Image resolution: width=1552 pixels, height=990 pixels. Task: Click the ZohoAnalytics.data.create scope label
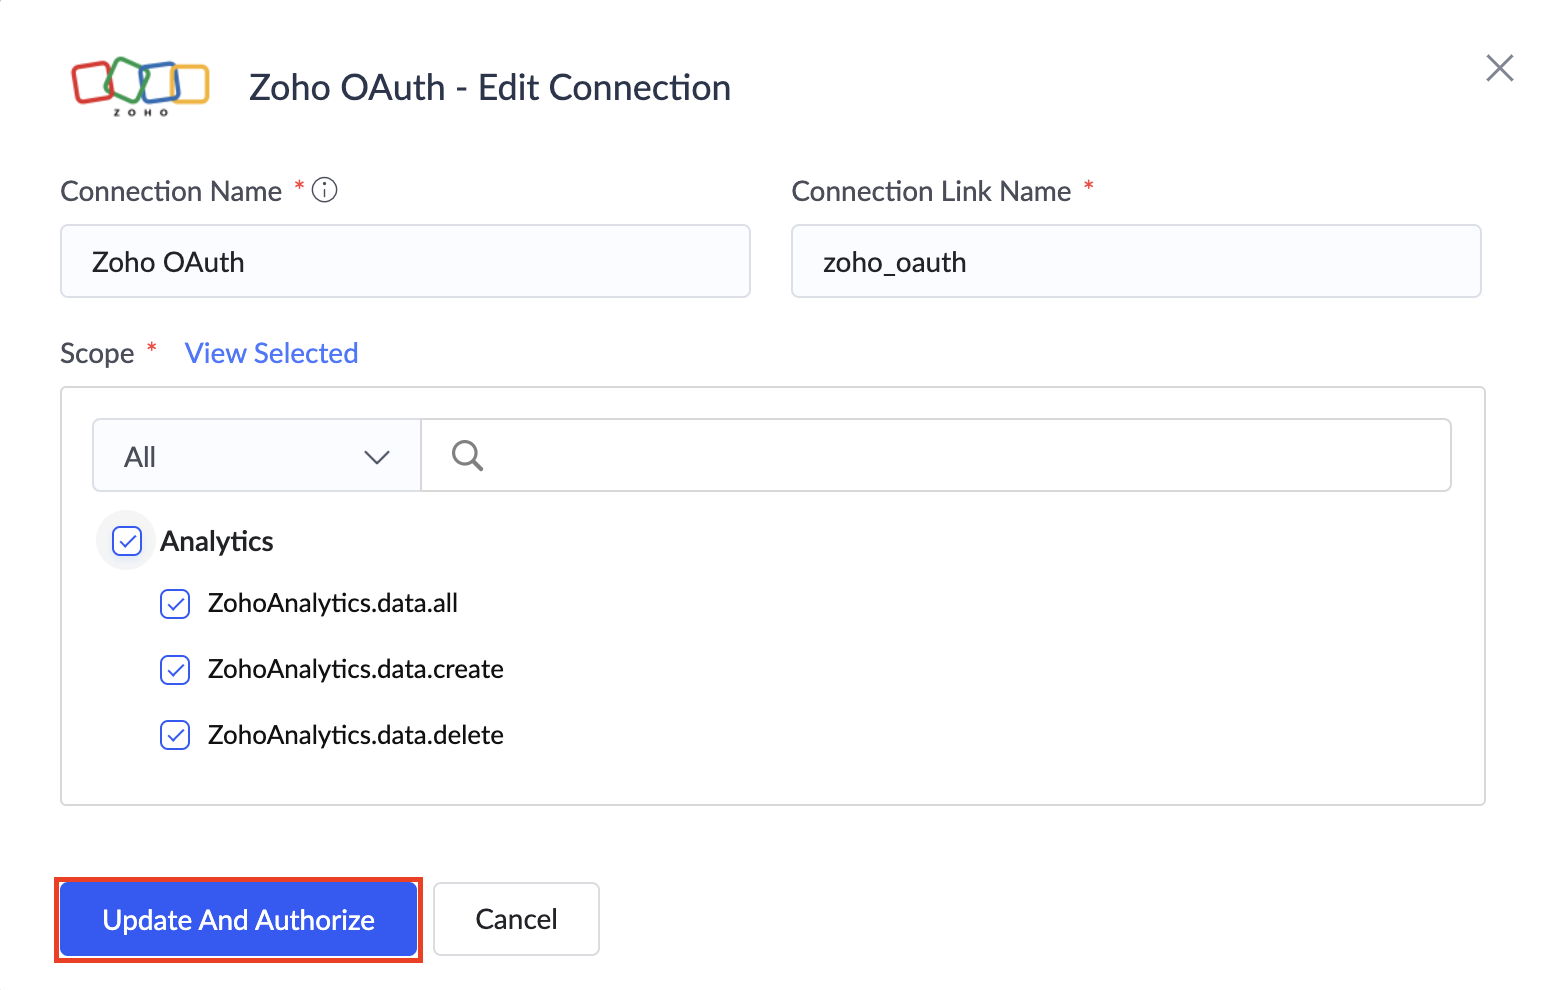coord(356,670)
